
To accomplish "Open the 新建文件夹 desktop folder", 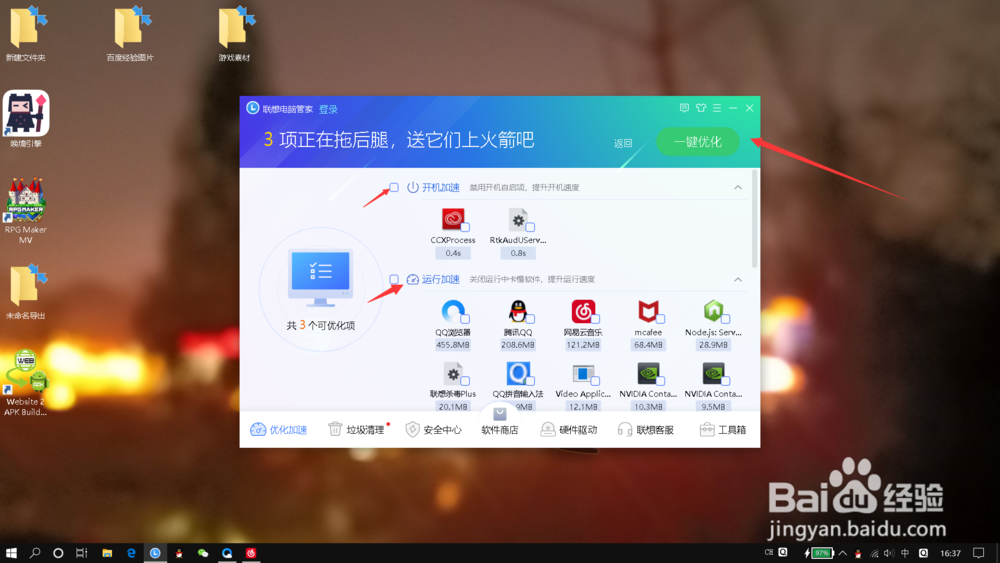I will coord(26,34).
